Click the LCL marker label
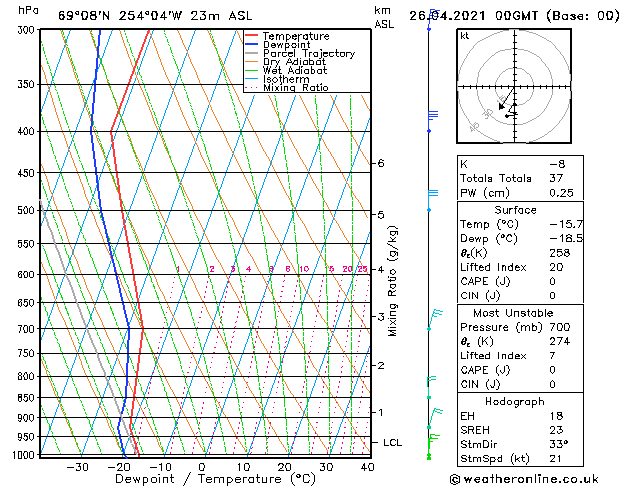This screenshot has width=629, height=486. pyautogui.click(x=393, y=442)
